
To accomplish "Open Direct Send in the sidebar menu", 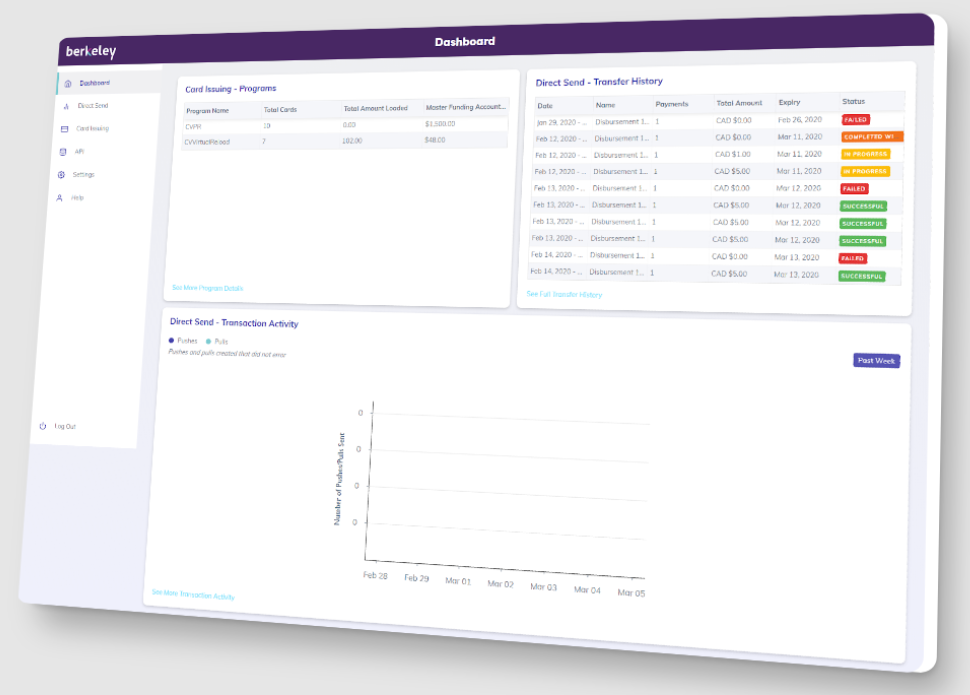I will 93,106.
